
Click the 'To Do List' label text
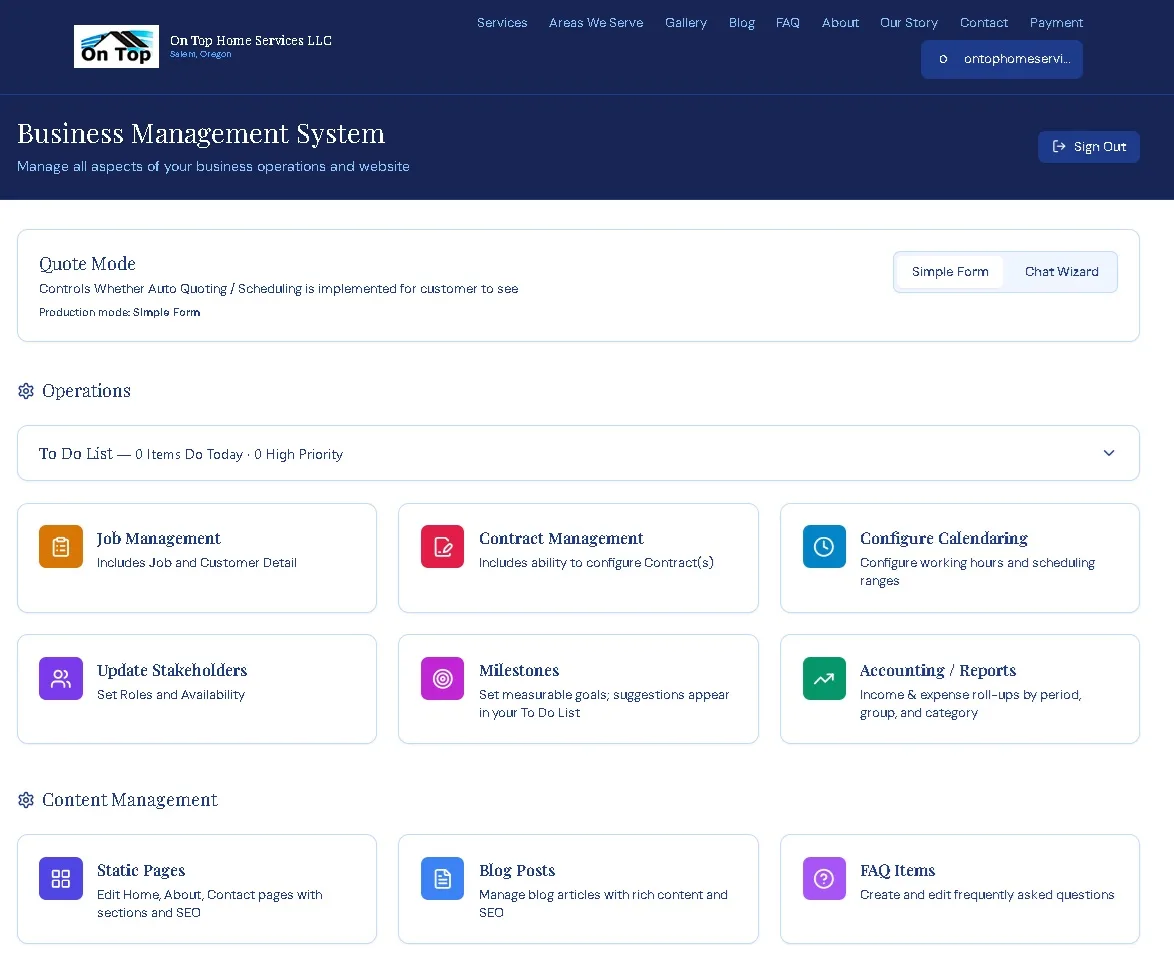pyautogui.click(x=76, y=454)
